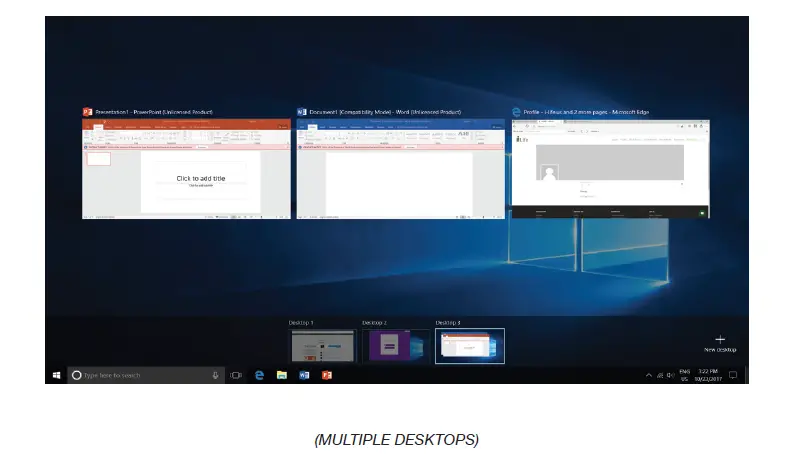
Task: Click the 'Desktop 2' label
Action: [374, 322]
